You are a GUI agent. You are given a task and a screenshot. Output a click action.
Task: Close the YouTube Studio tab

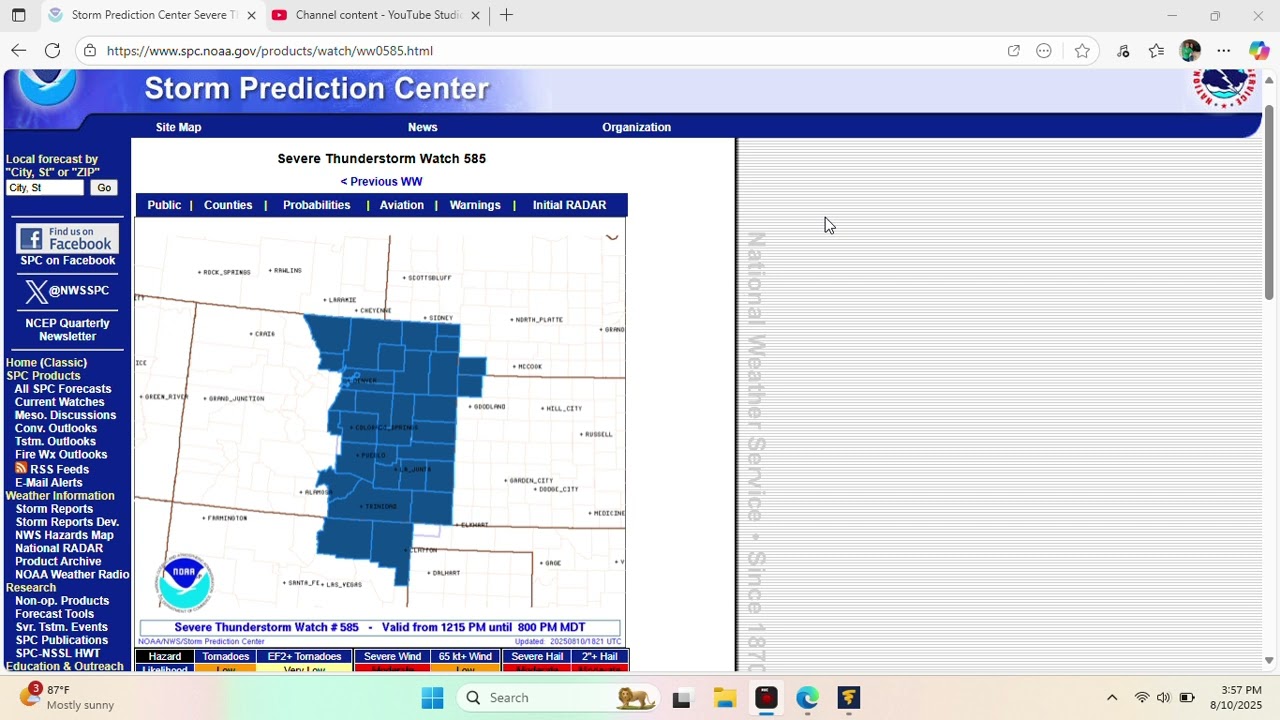coord(475,15)
